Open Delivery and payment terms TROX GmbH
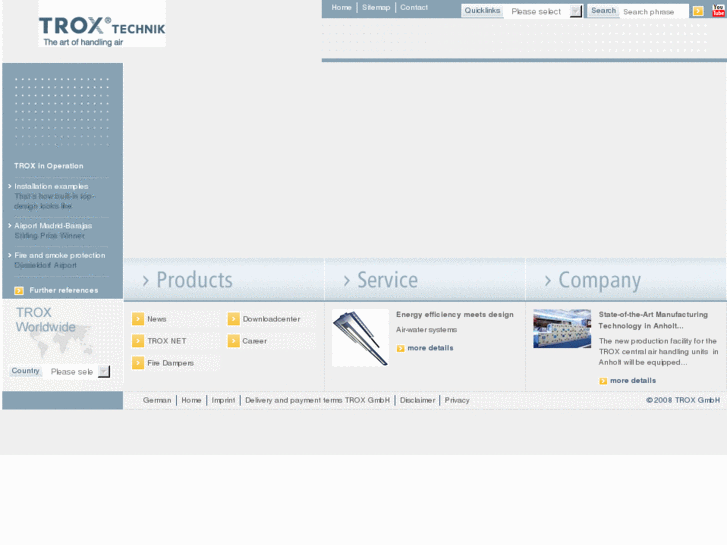The width and height of the screenshot is (727, 545). click(x=318, y=400)
